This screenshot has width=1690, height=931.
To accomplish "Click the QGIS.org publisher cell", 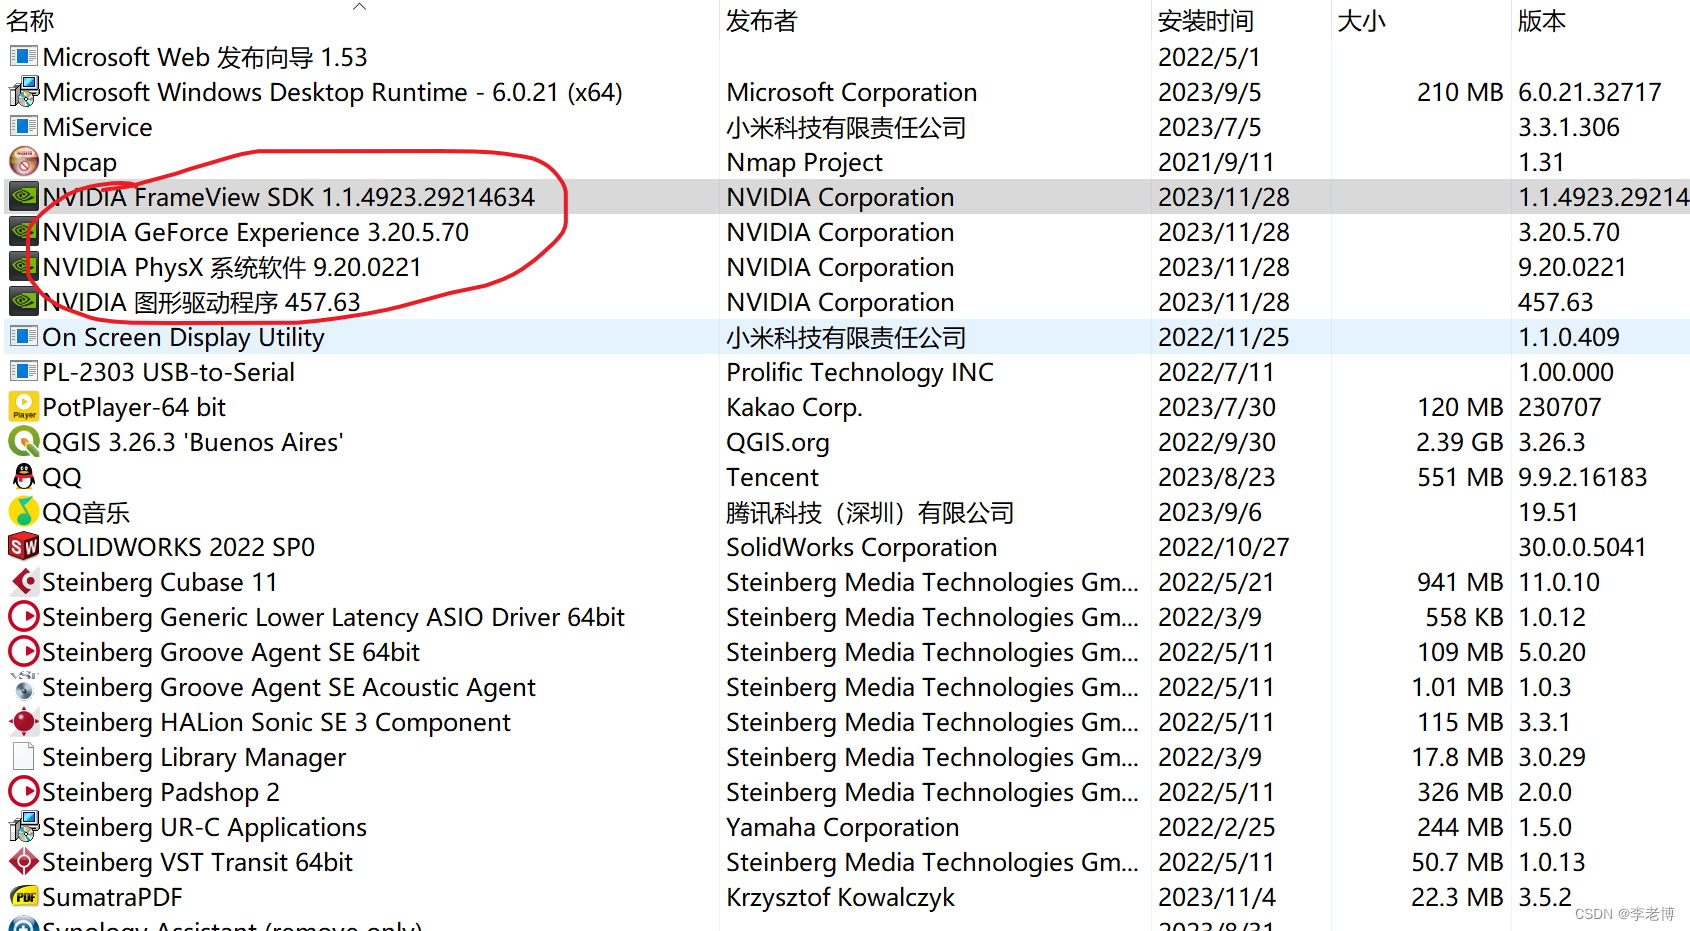I will [778, 442].
